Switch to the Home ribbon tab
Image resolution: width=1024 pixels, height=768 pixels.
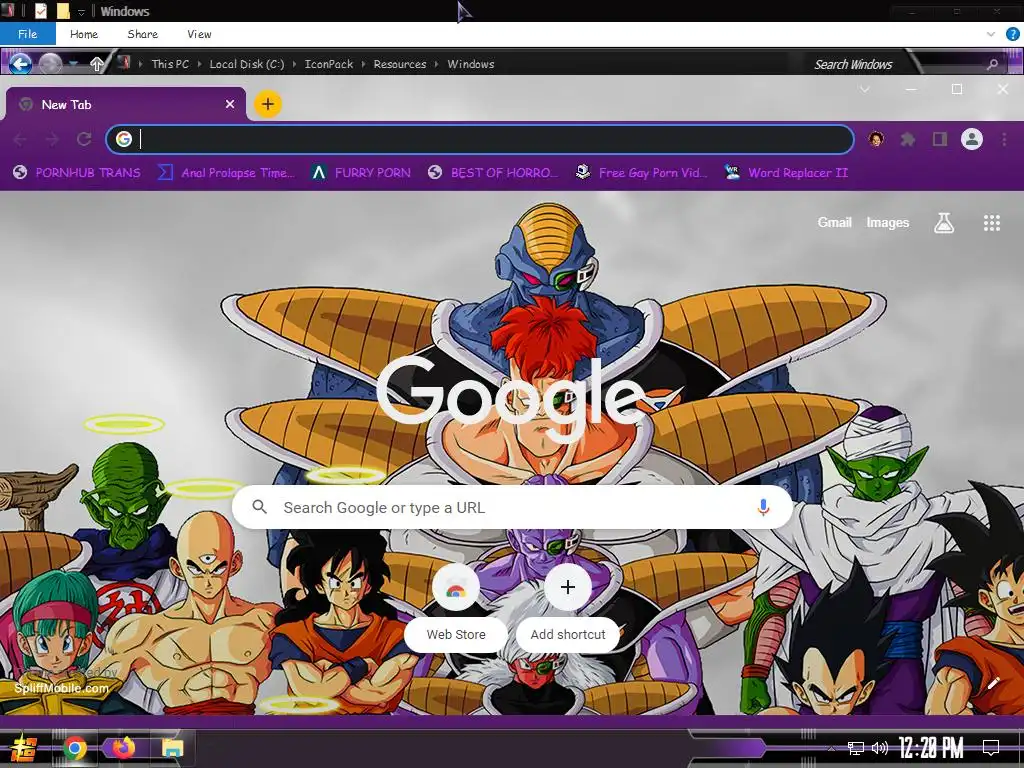(x=84, y=34)
